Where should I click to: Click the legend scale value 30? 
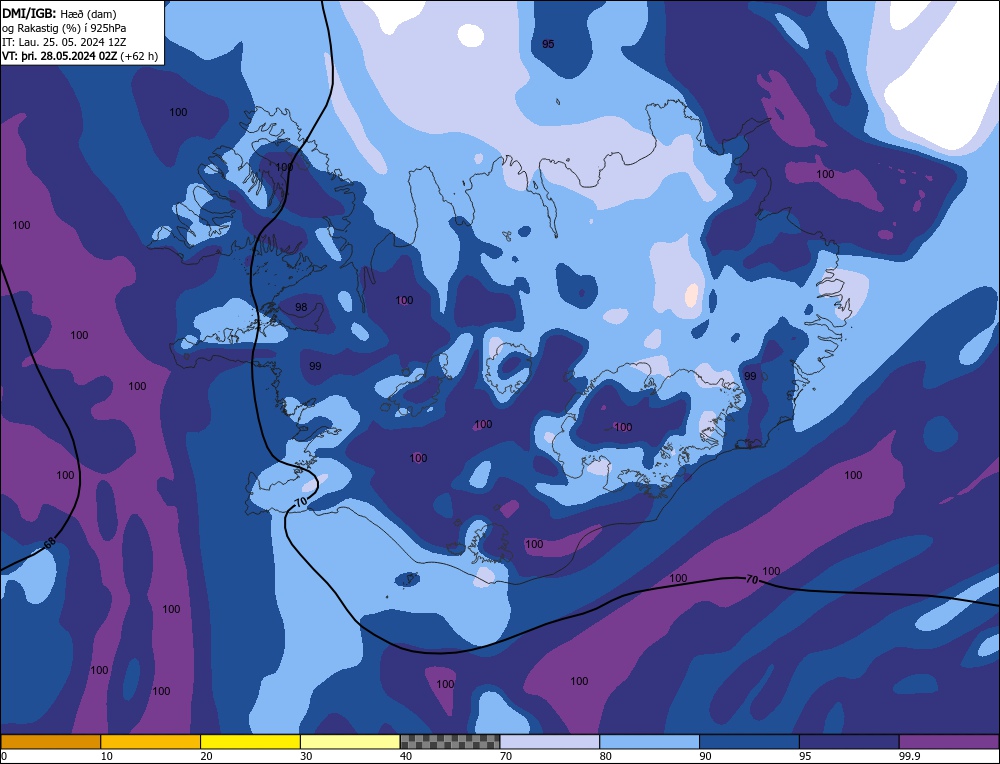pos(306,757)
